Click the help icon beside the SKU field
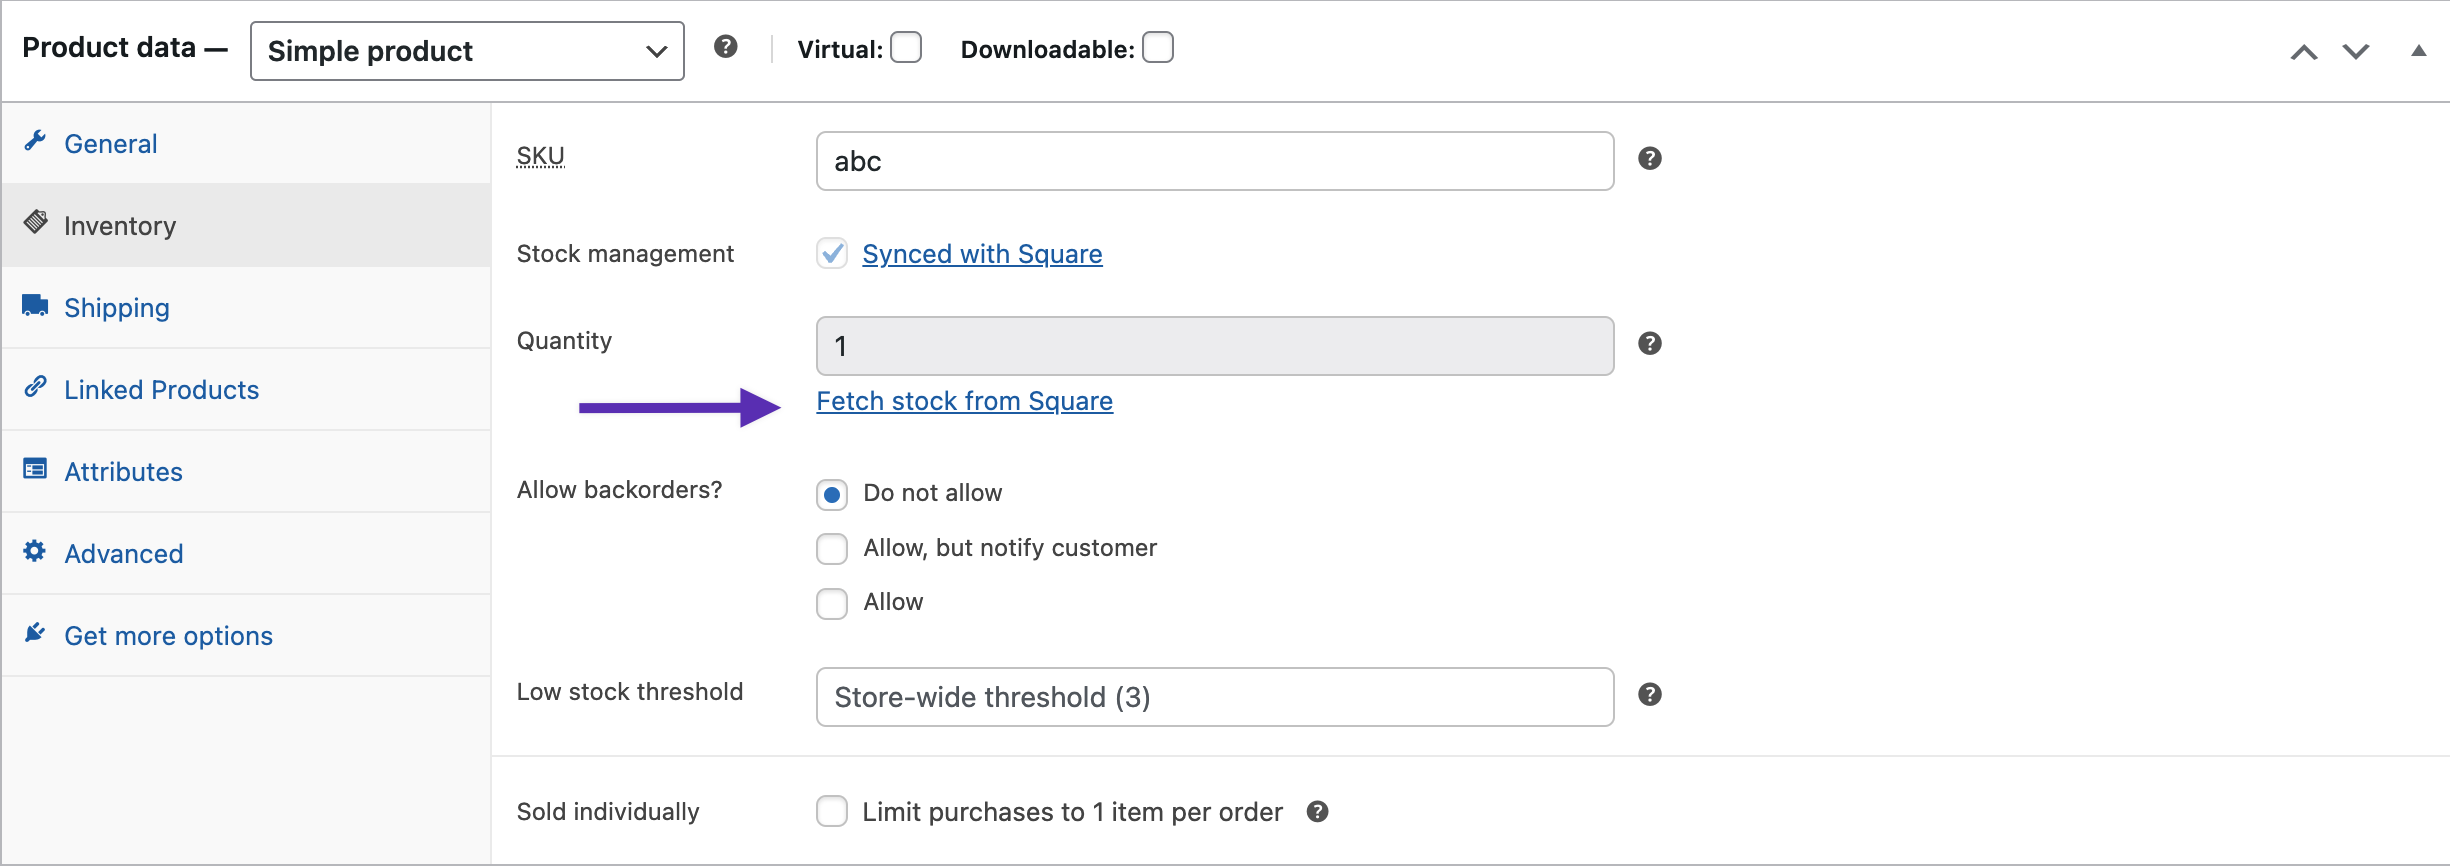The width and height of the screenshot is (2450, 866). click(x=1649, y=158)
